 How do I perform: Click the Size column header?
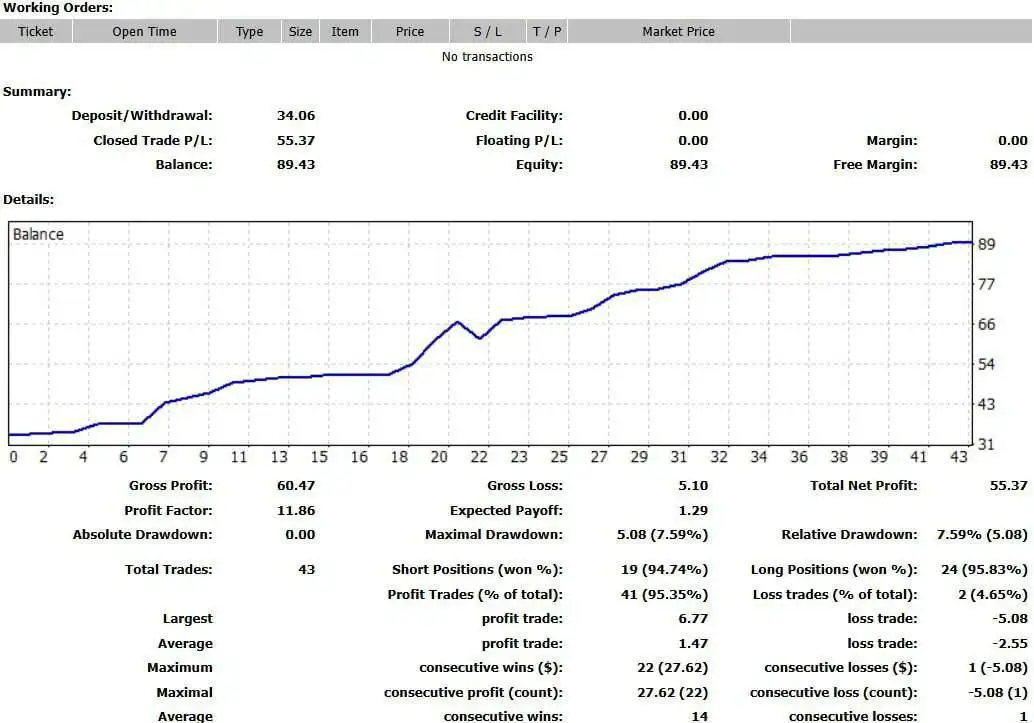coord(300,31)
